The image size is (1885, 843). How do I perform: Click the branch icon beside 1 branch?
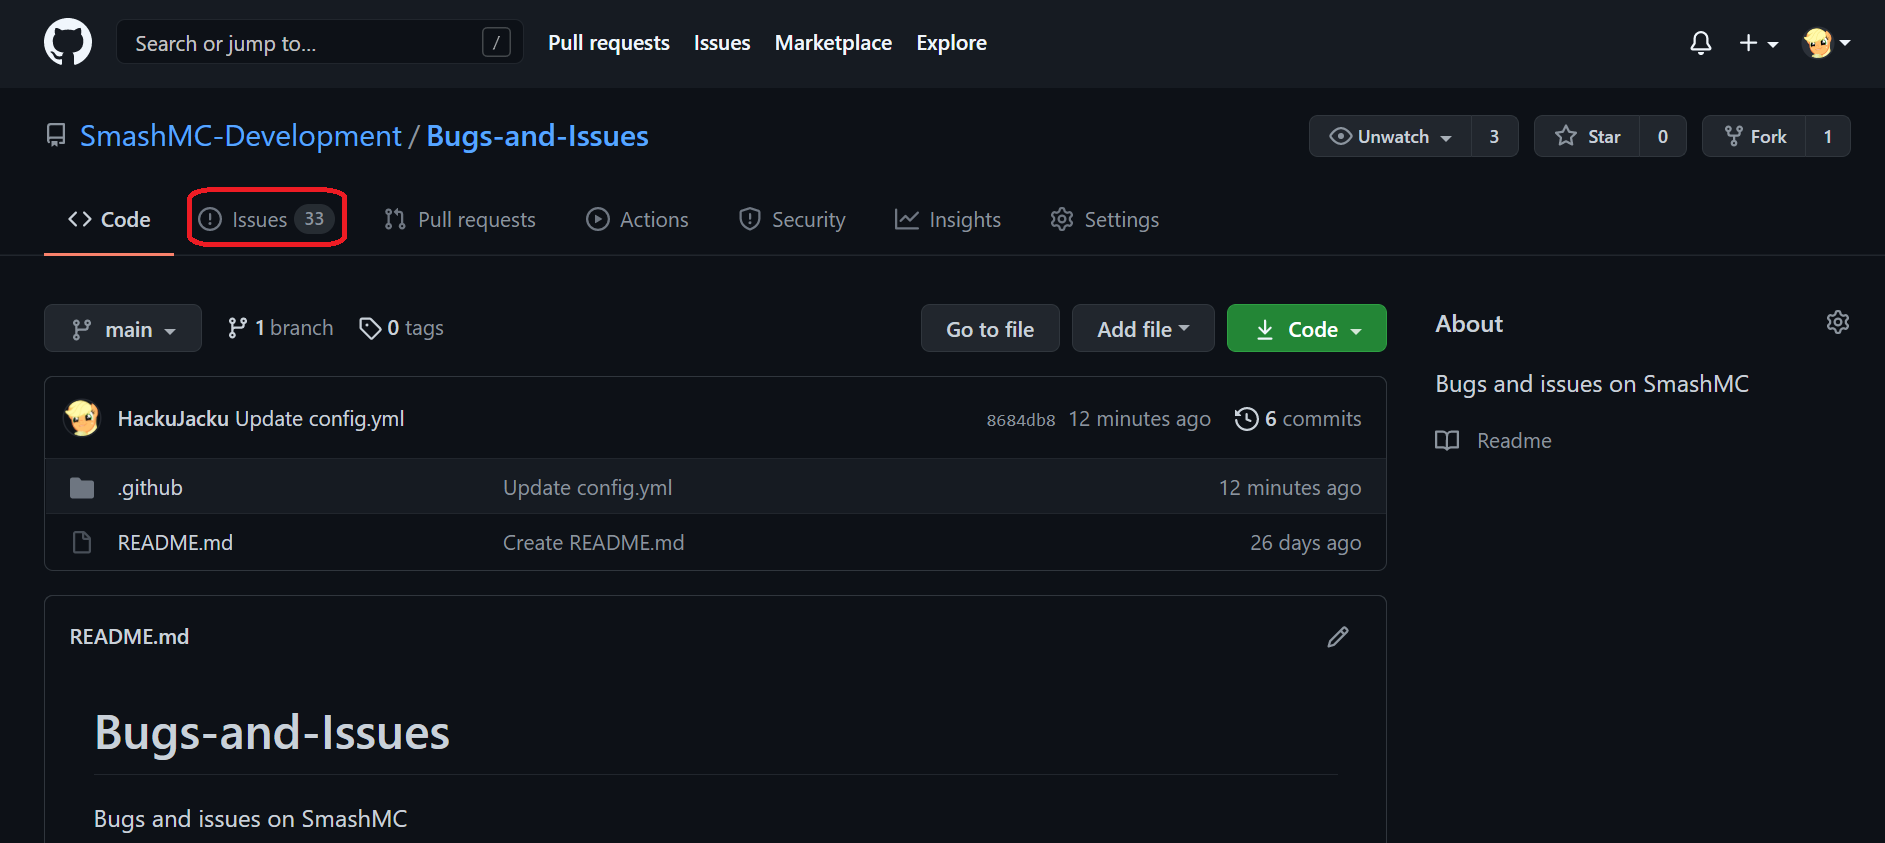click(x=237, y=328)
